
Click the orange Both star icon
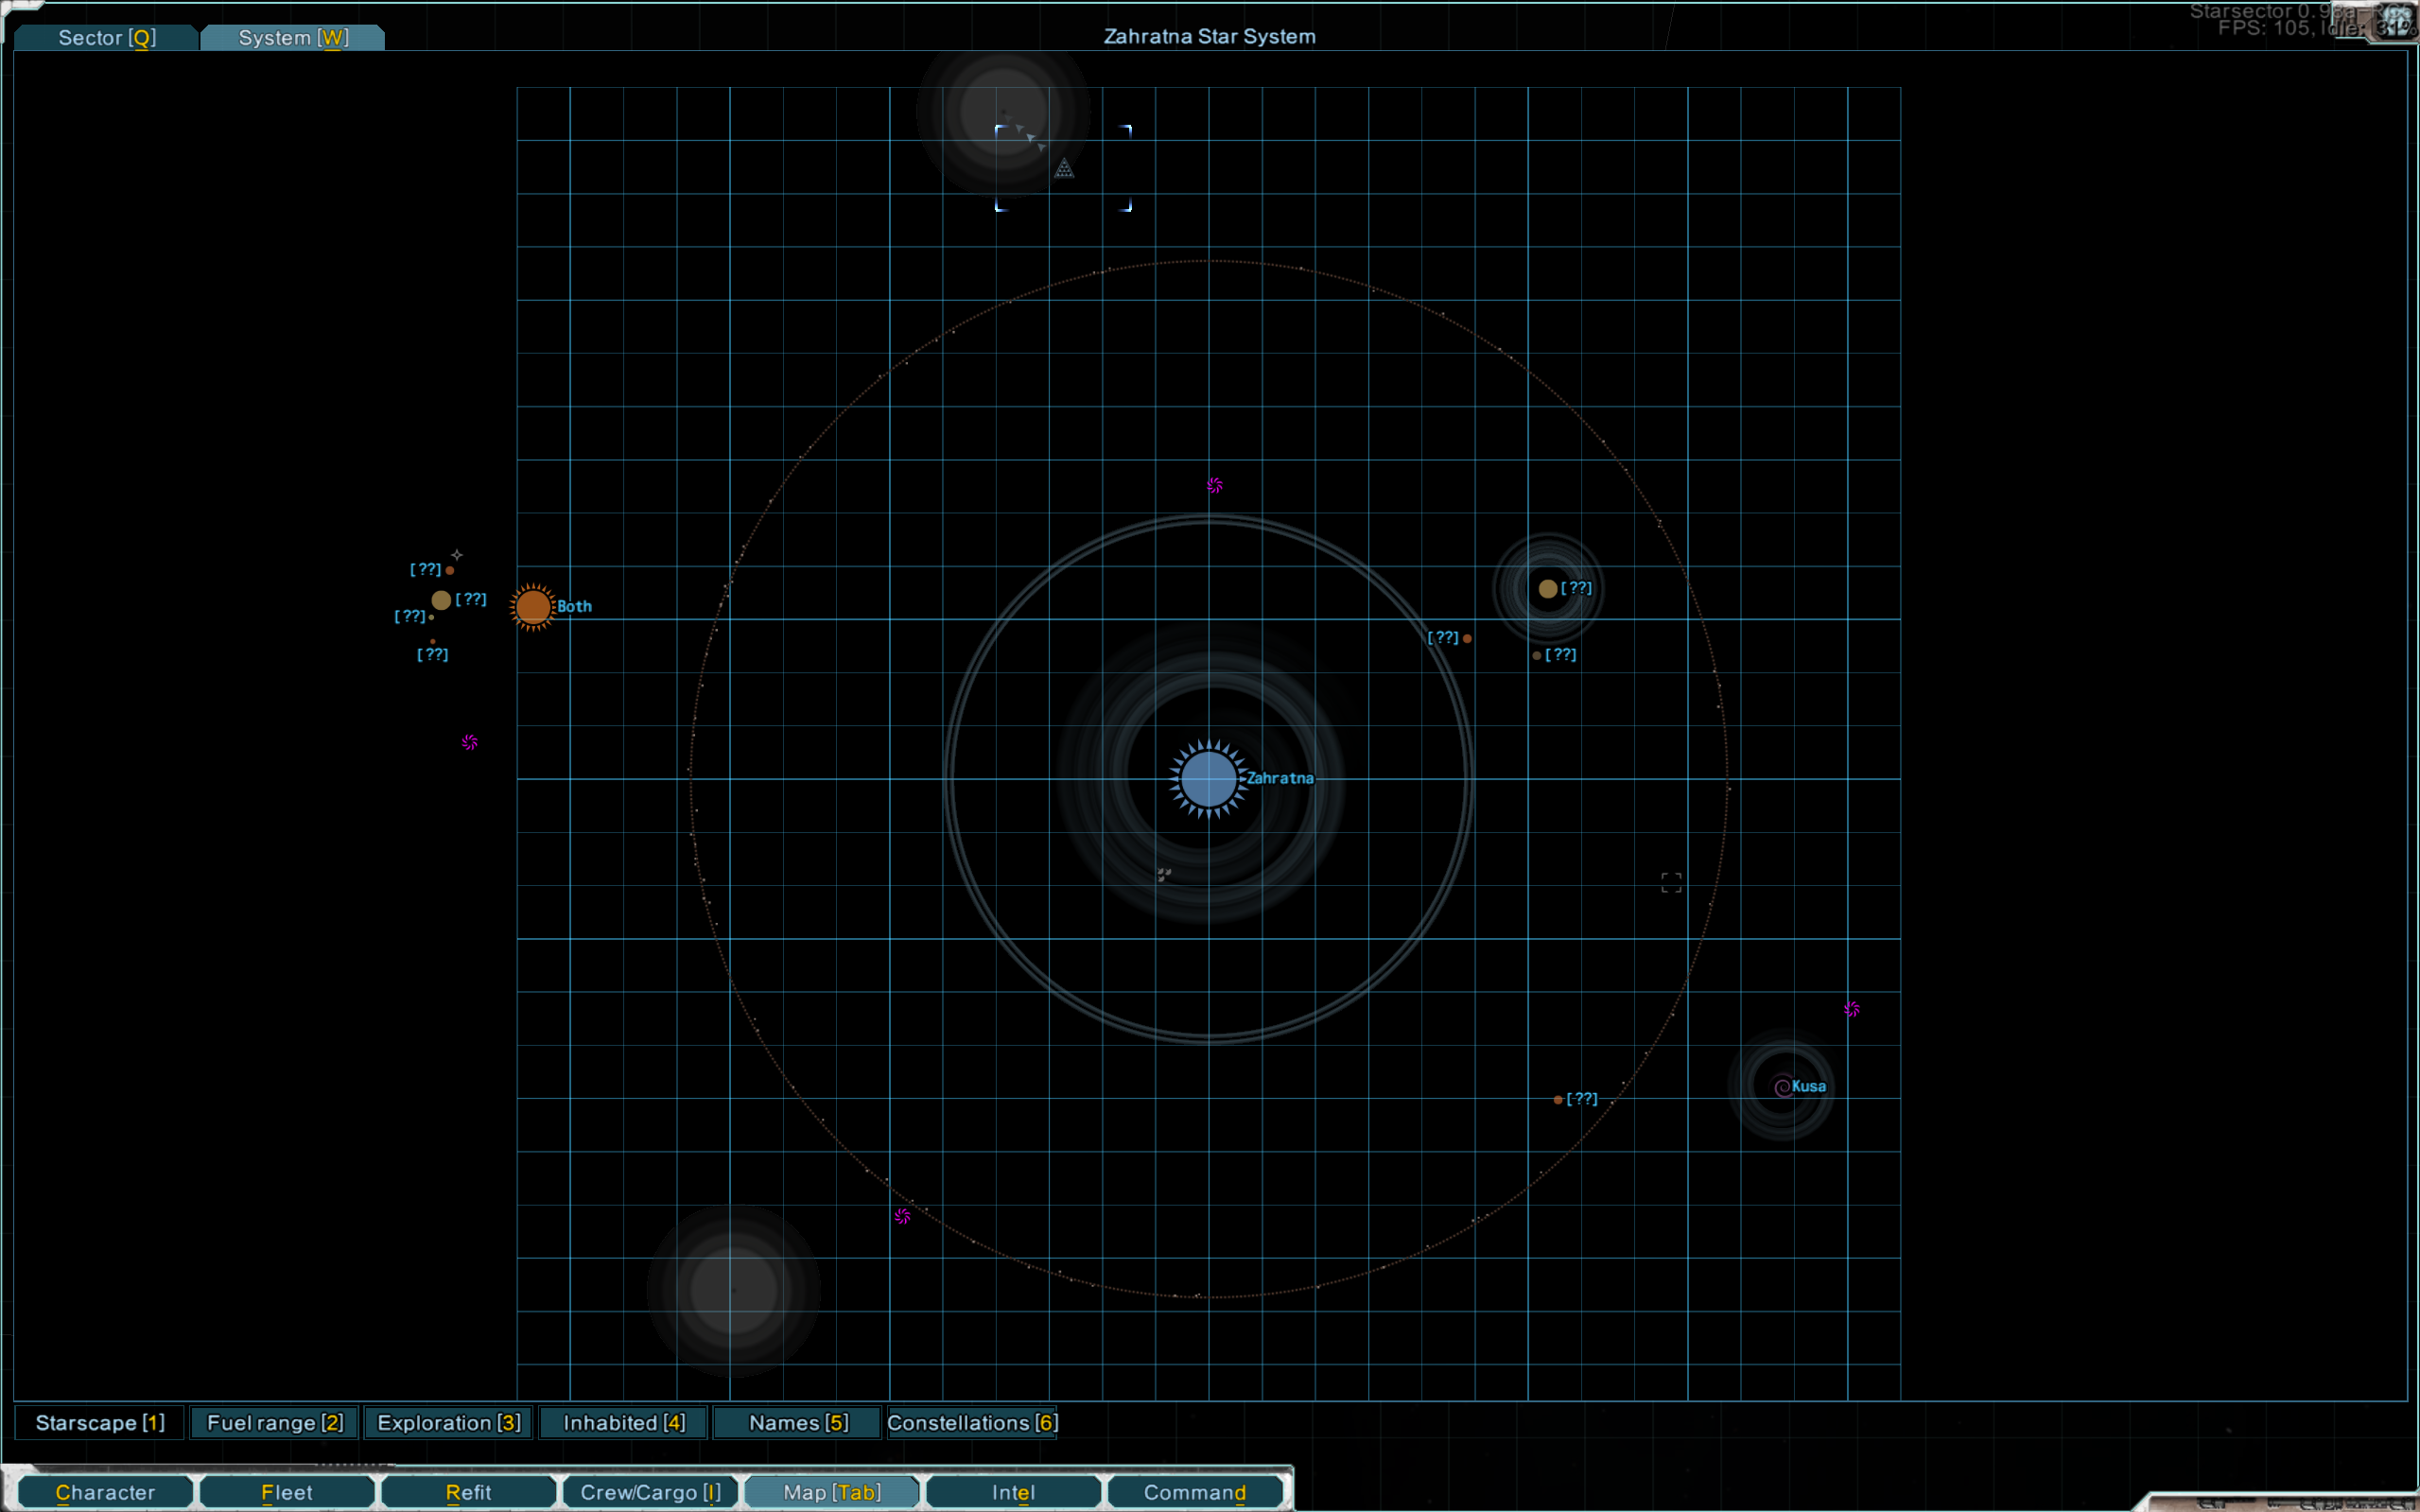click(533, 606)
